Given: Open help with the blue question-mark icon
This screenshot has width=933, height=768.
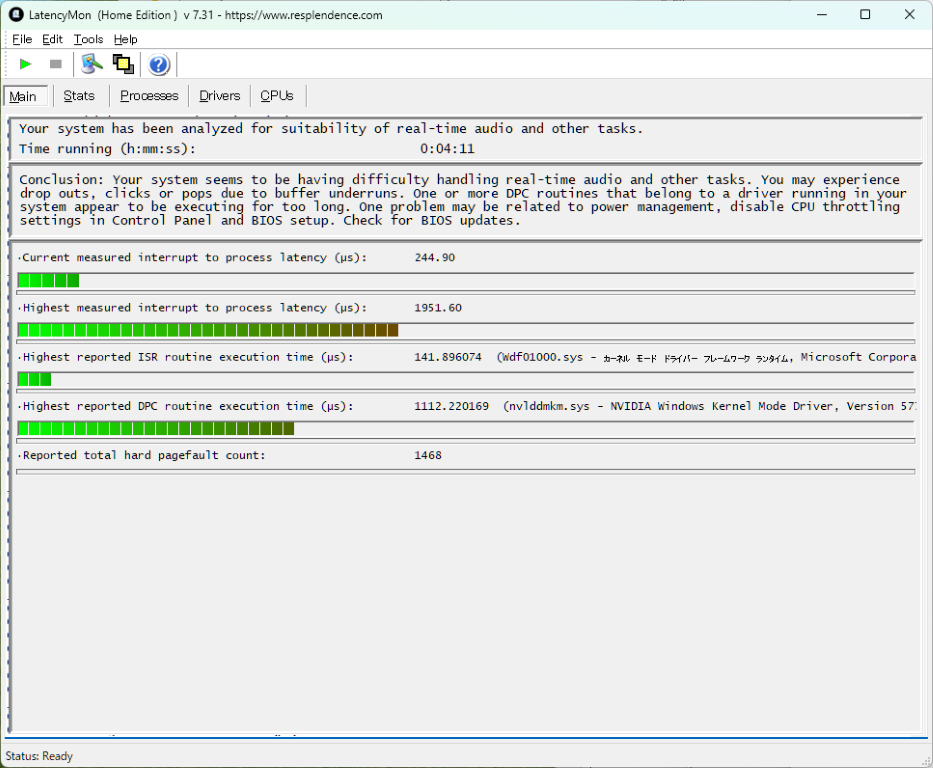Looking at the screenshot, I should [158, 64].
